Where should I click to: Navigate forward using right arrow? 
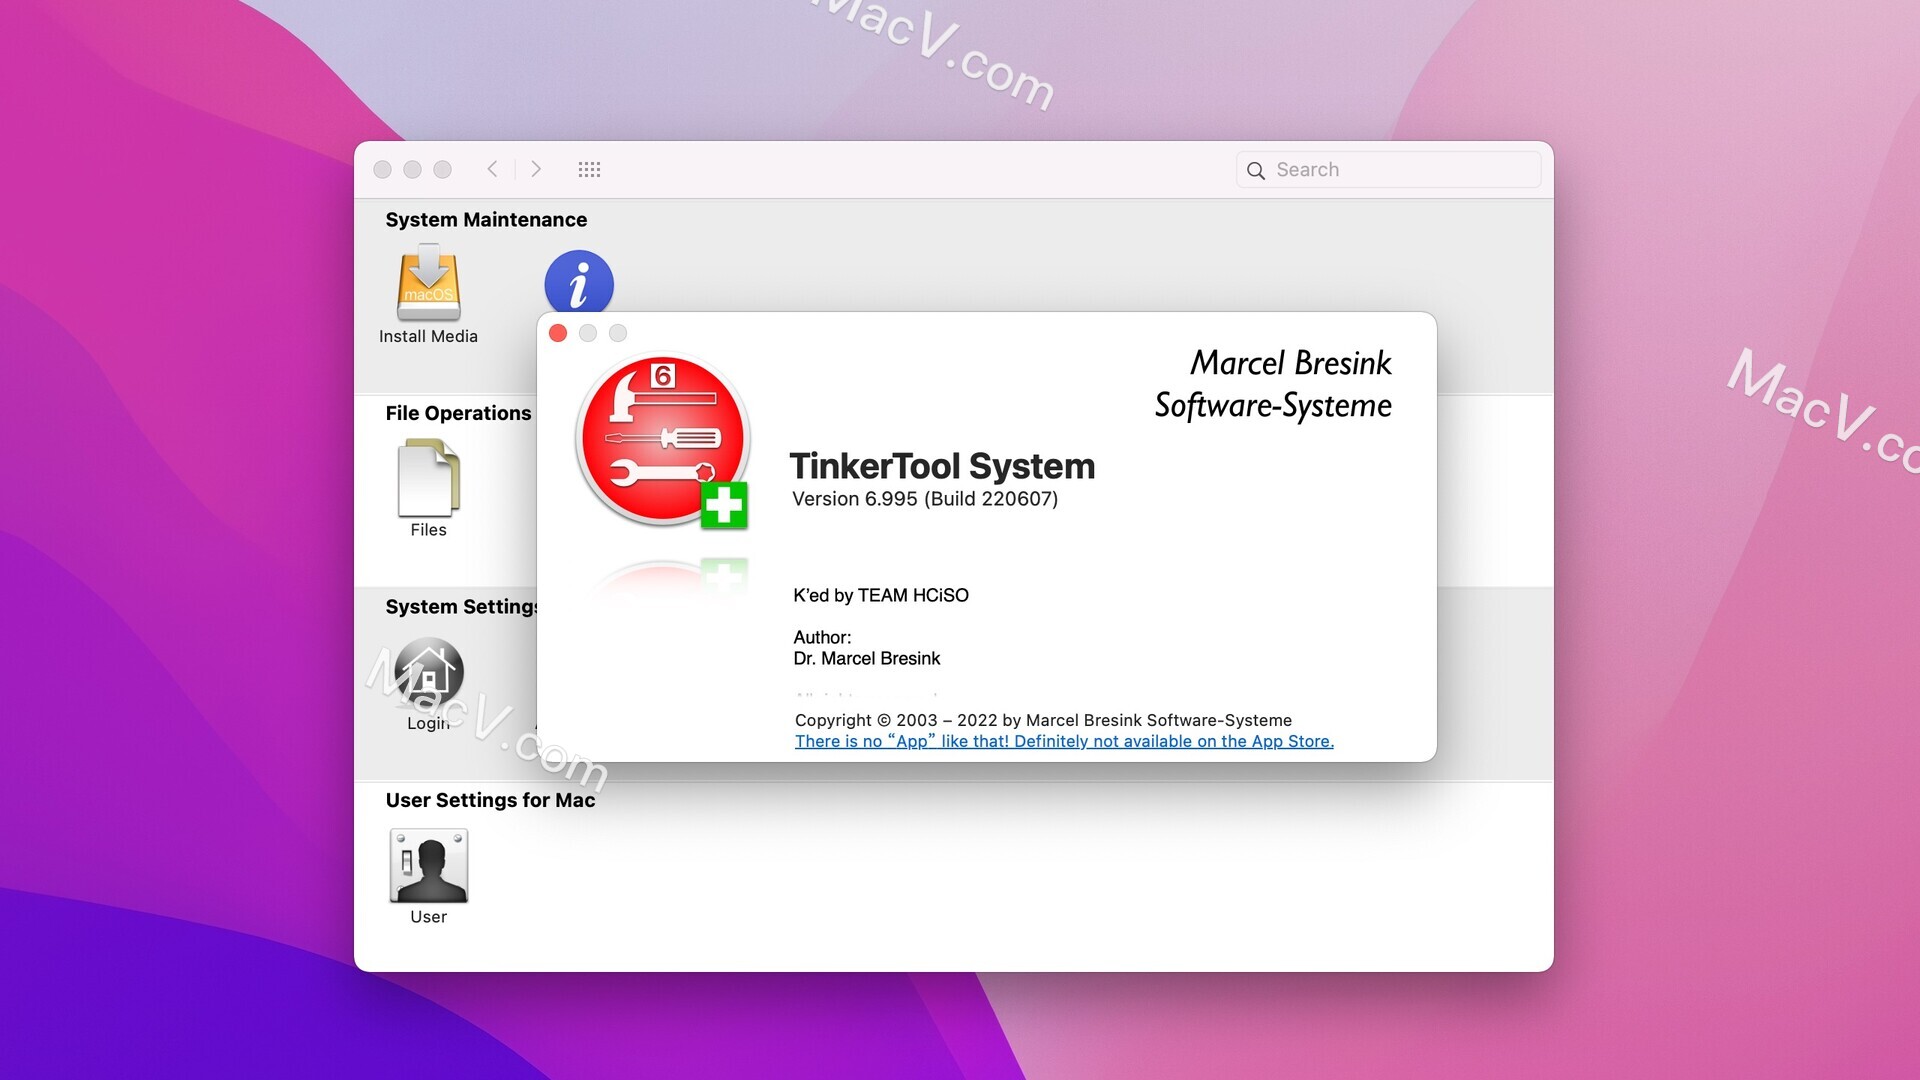[535, 169]
